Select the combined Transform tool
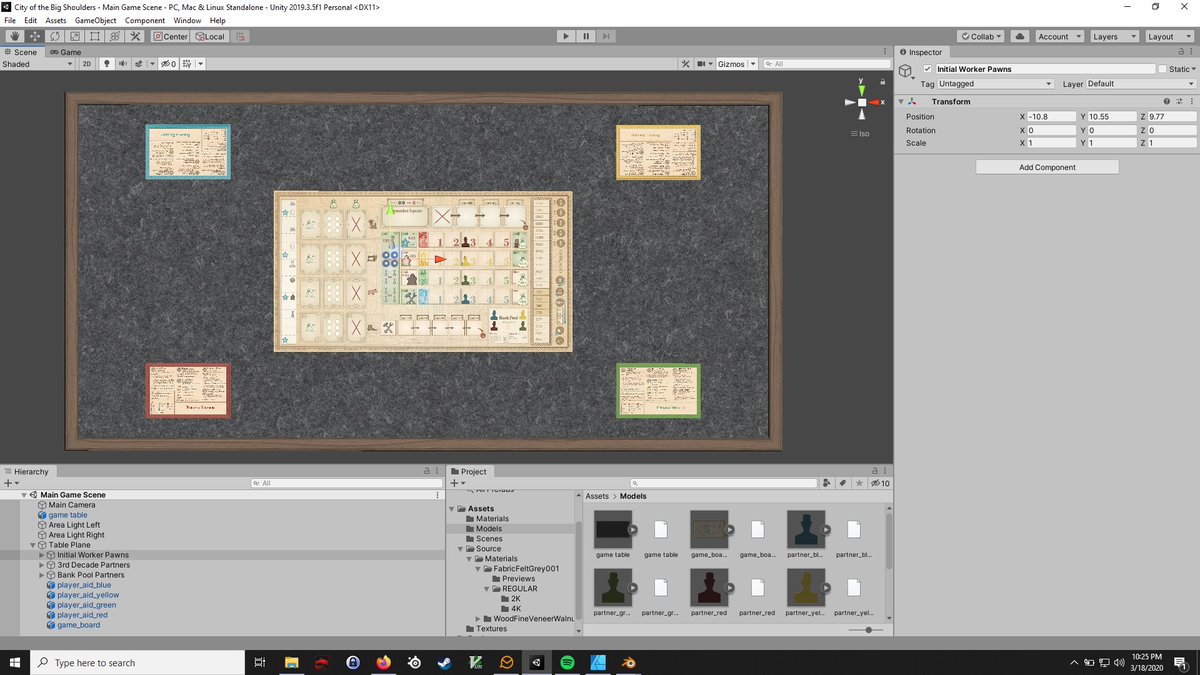 (116, 36)
